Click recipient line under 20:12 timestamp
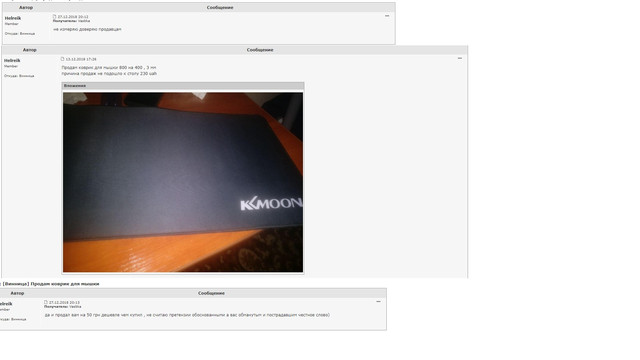 pyautogui.click(x=71, y=21)
